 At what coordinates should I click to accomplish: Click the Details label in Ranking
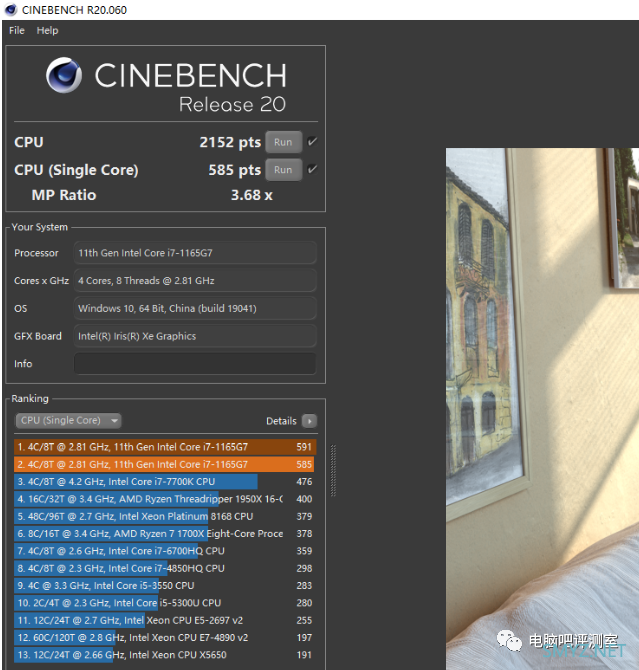(x=281, y=421)
